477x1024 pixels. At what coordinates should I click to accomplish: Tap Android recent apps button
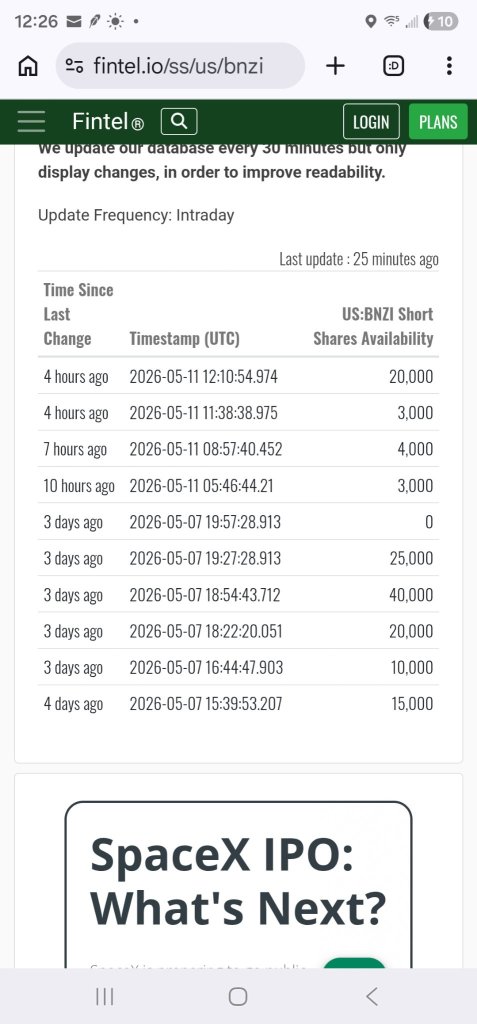pos(105,996)
